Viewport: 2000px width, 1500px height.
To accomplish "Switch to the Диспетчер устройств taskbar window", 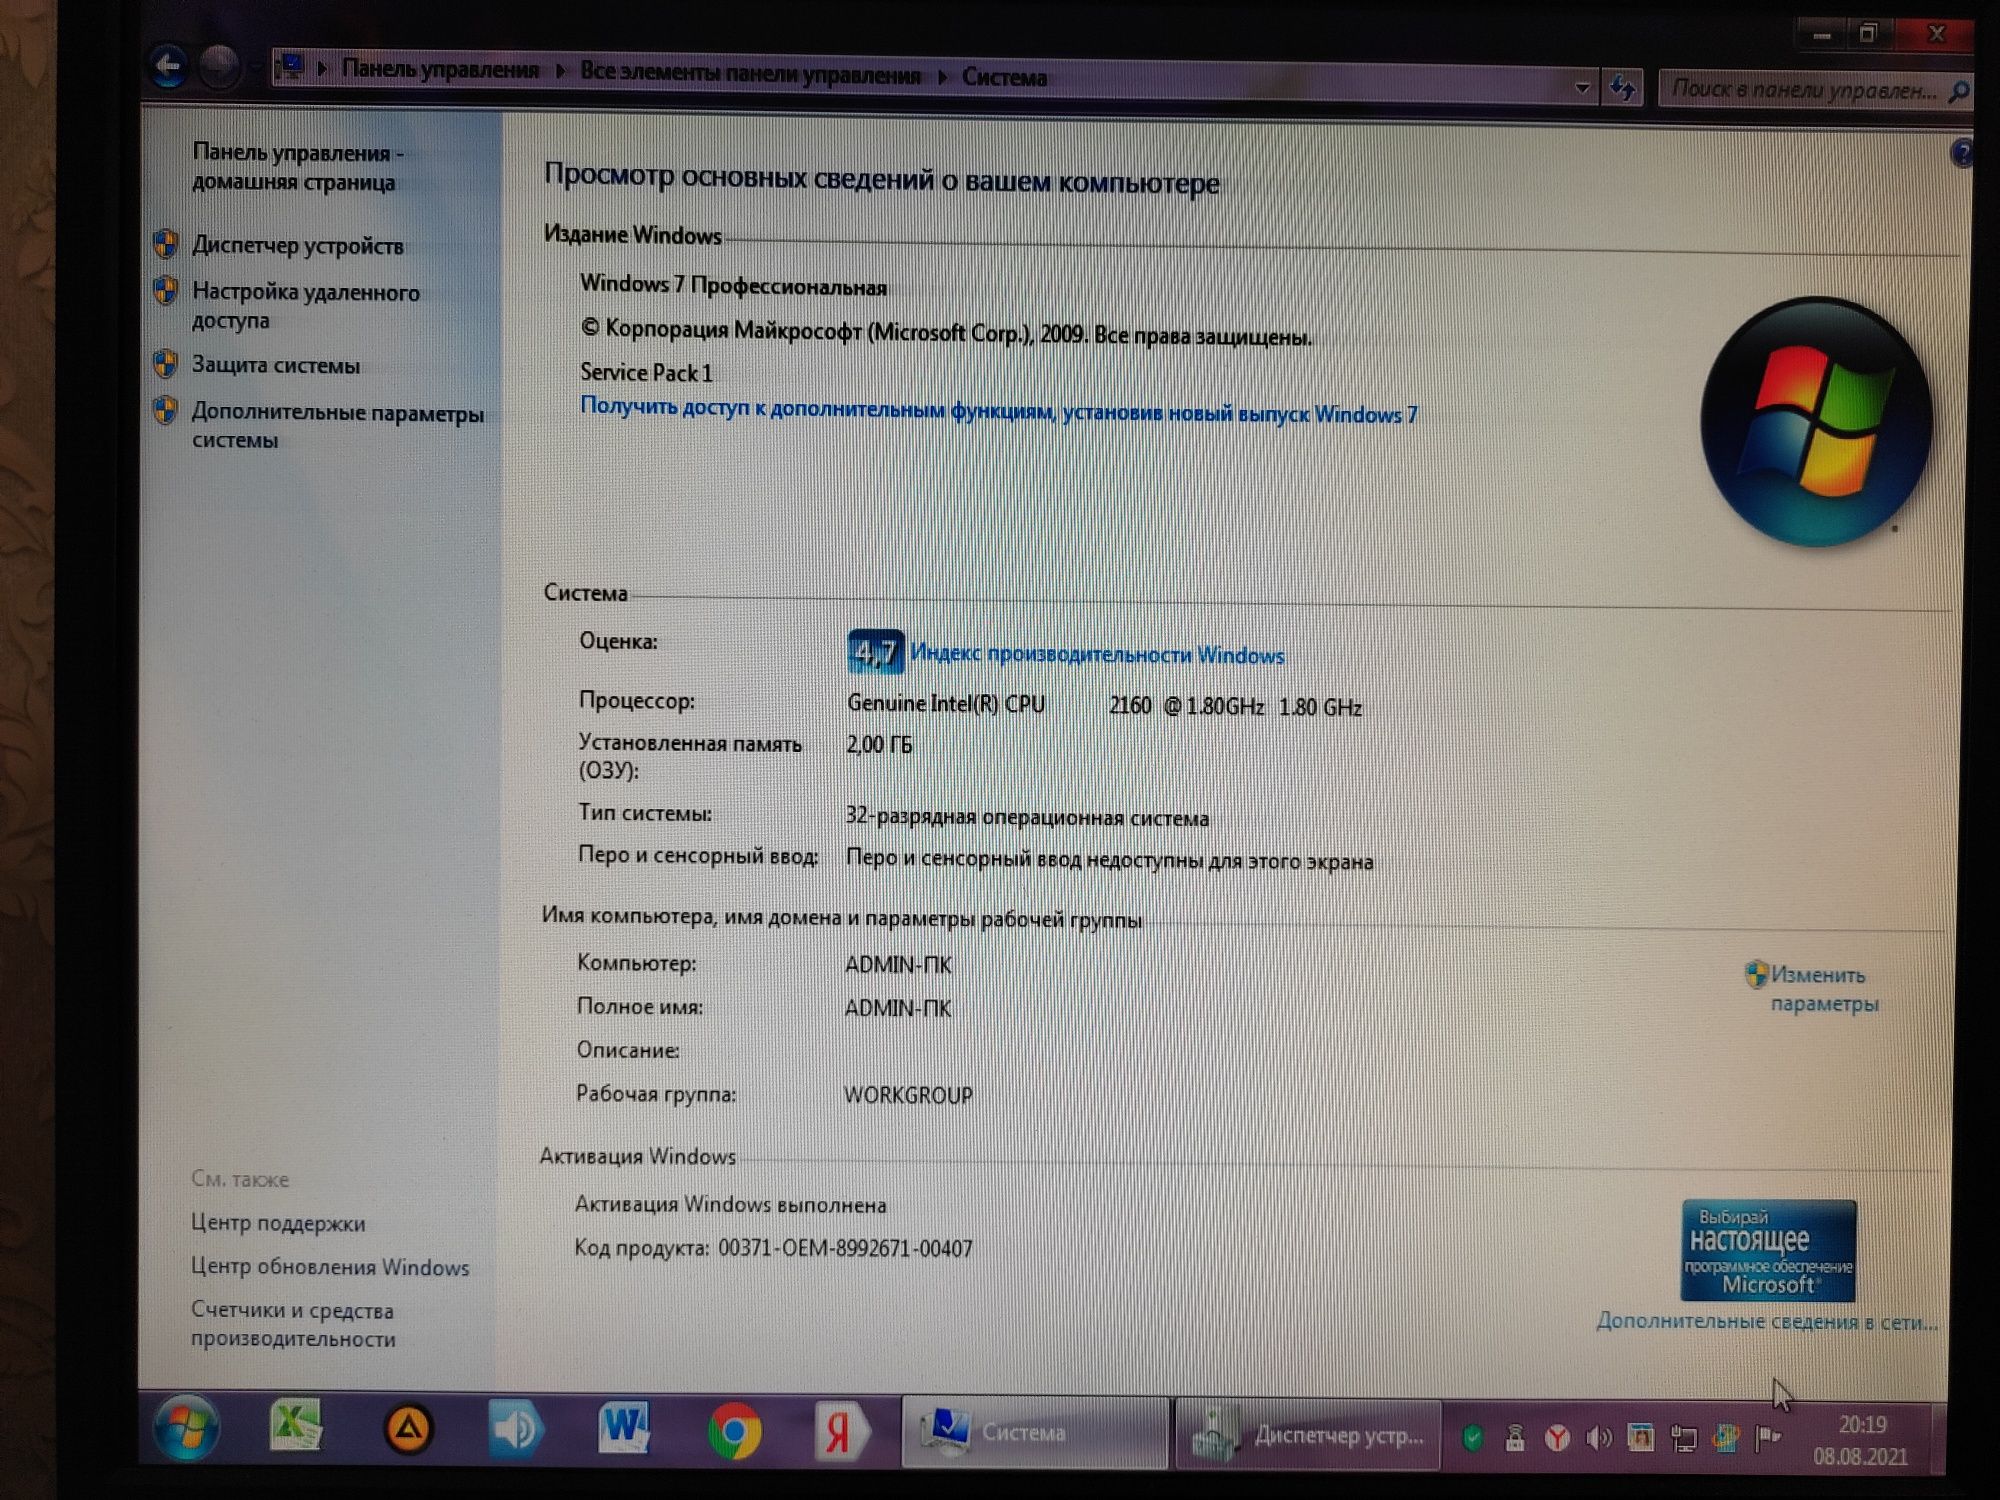I will click(1308, 1435).
